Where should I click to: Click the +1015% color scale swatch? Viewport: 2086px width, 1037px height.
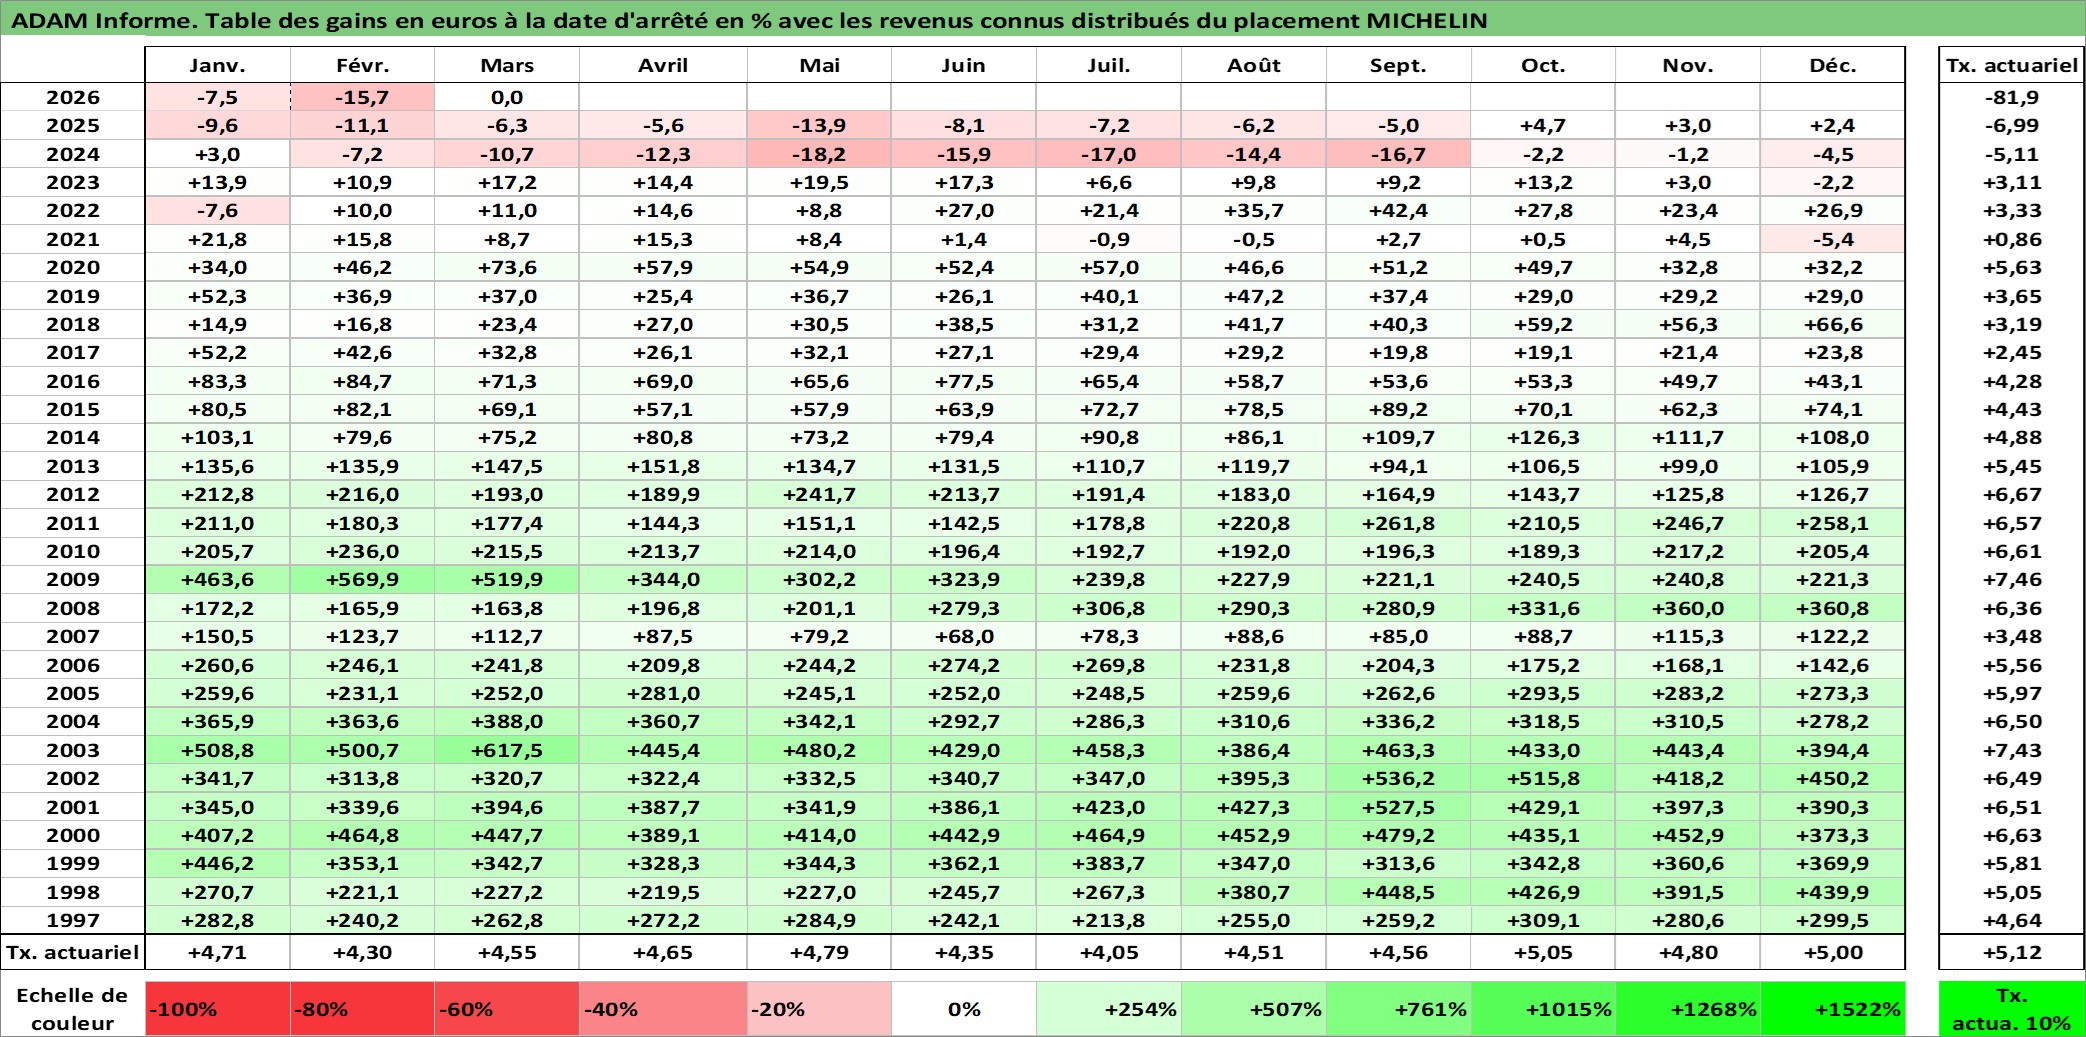click(1543, 1009)
